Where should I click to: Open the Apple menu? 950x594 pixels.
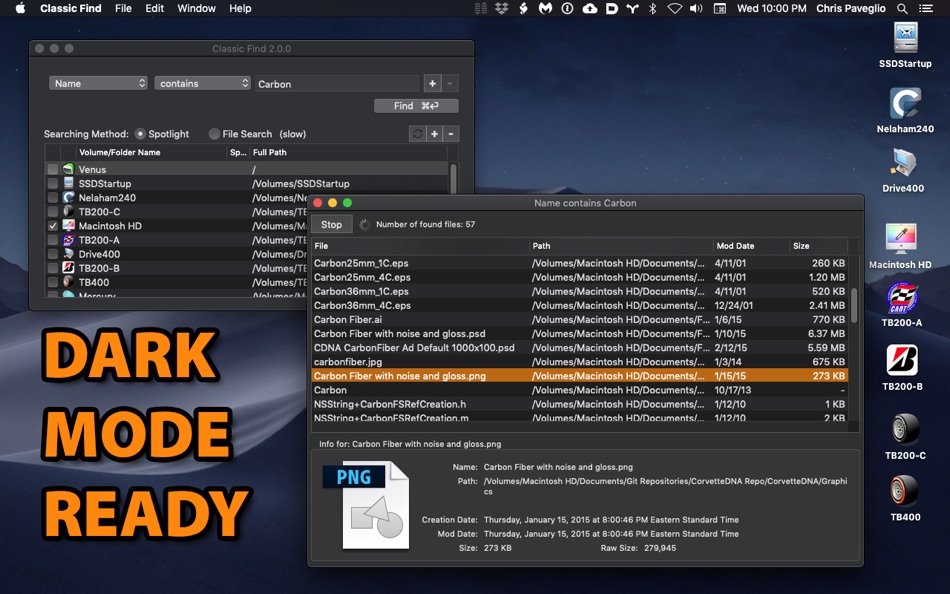(20, 8)
